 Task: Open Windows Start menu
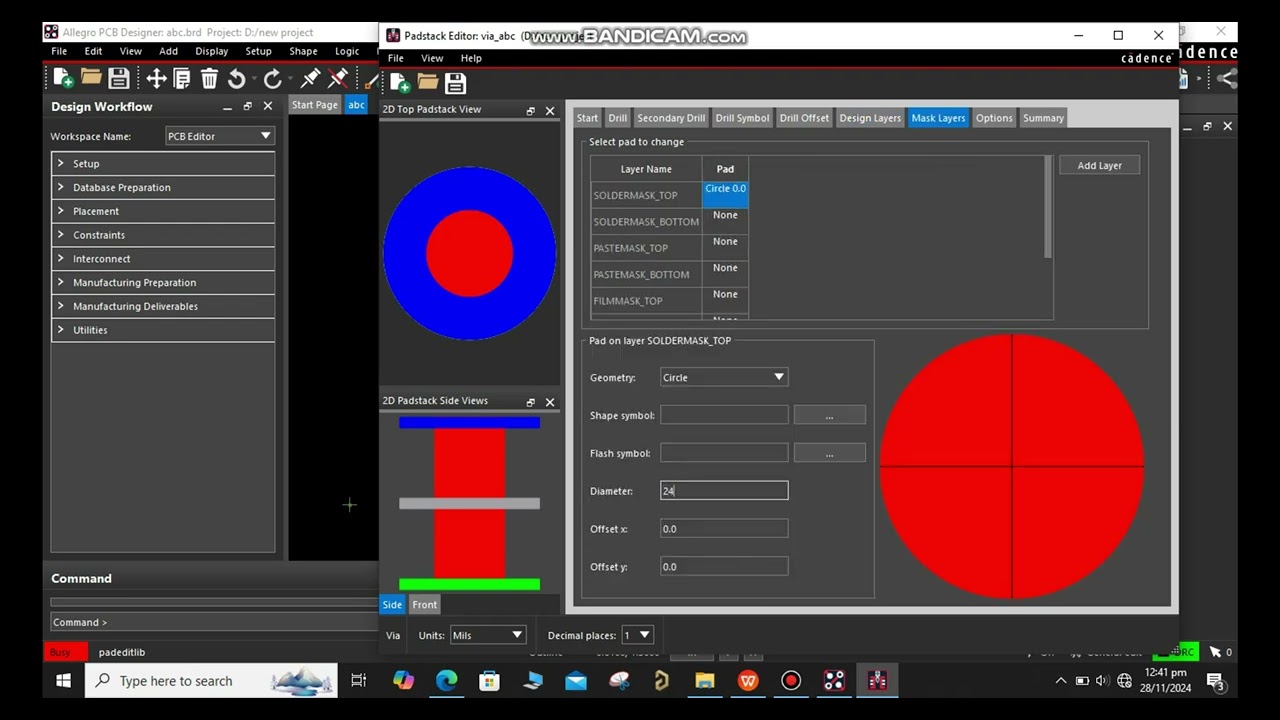coord(63,681)
